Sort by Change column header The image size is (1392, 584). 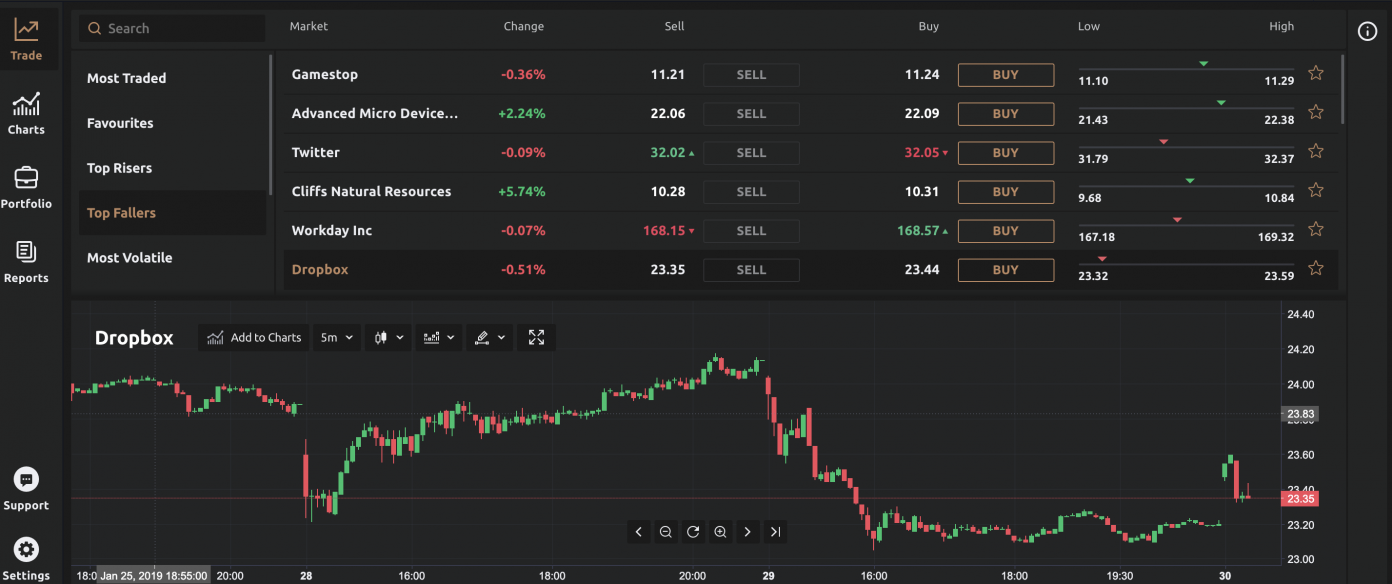(x=524, y=26)
